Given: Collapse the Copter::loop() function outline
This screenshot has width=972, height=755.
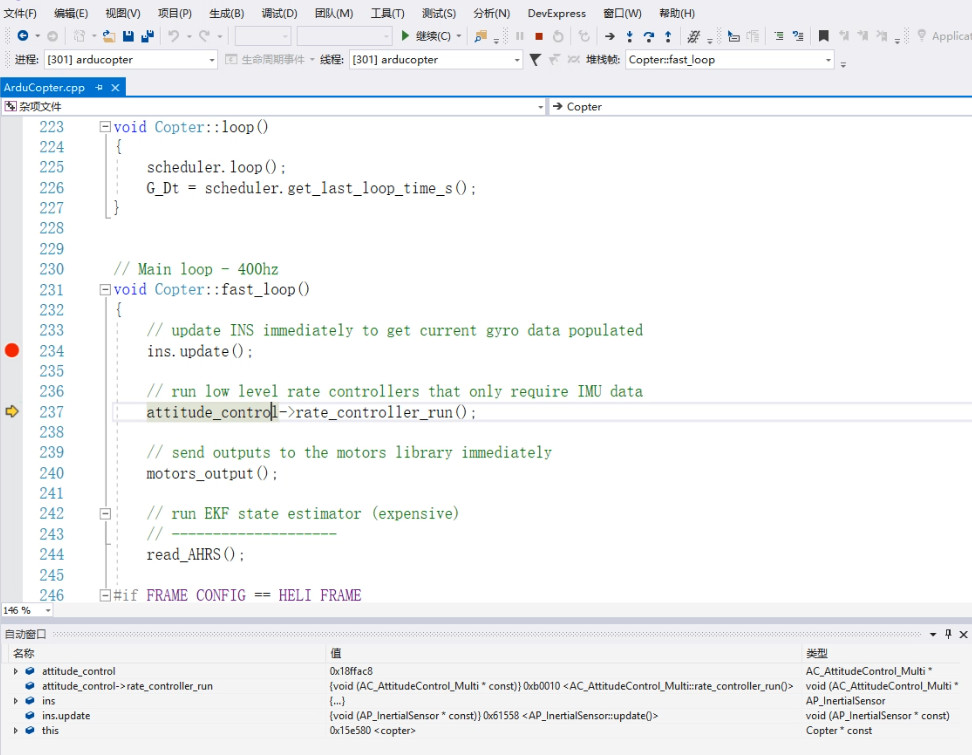Looking at the screenshot, I should 105,126.
